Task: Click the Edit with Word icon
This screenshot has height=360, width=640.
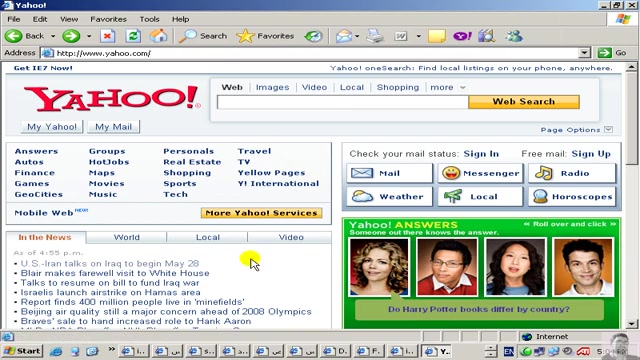Action: pos(401,36)
